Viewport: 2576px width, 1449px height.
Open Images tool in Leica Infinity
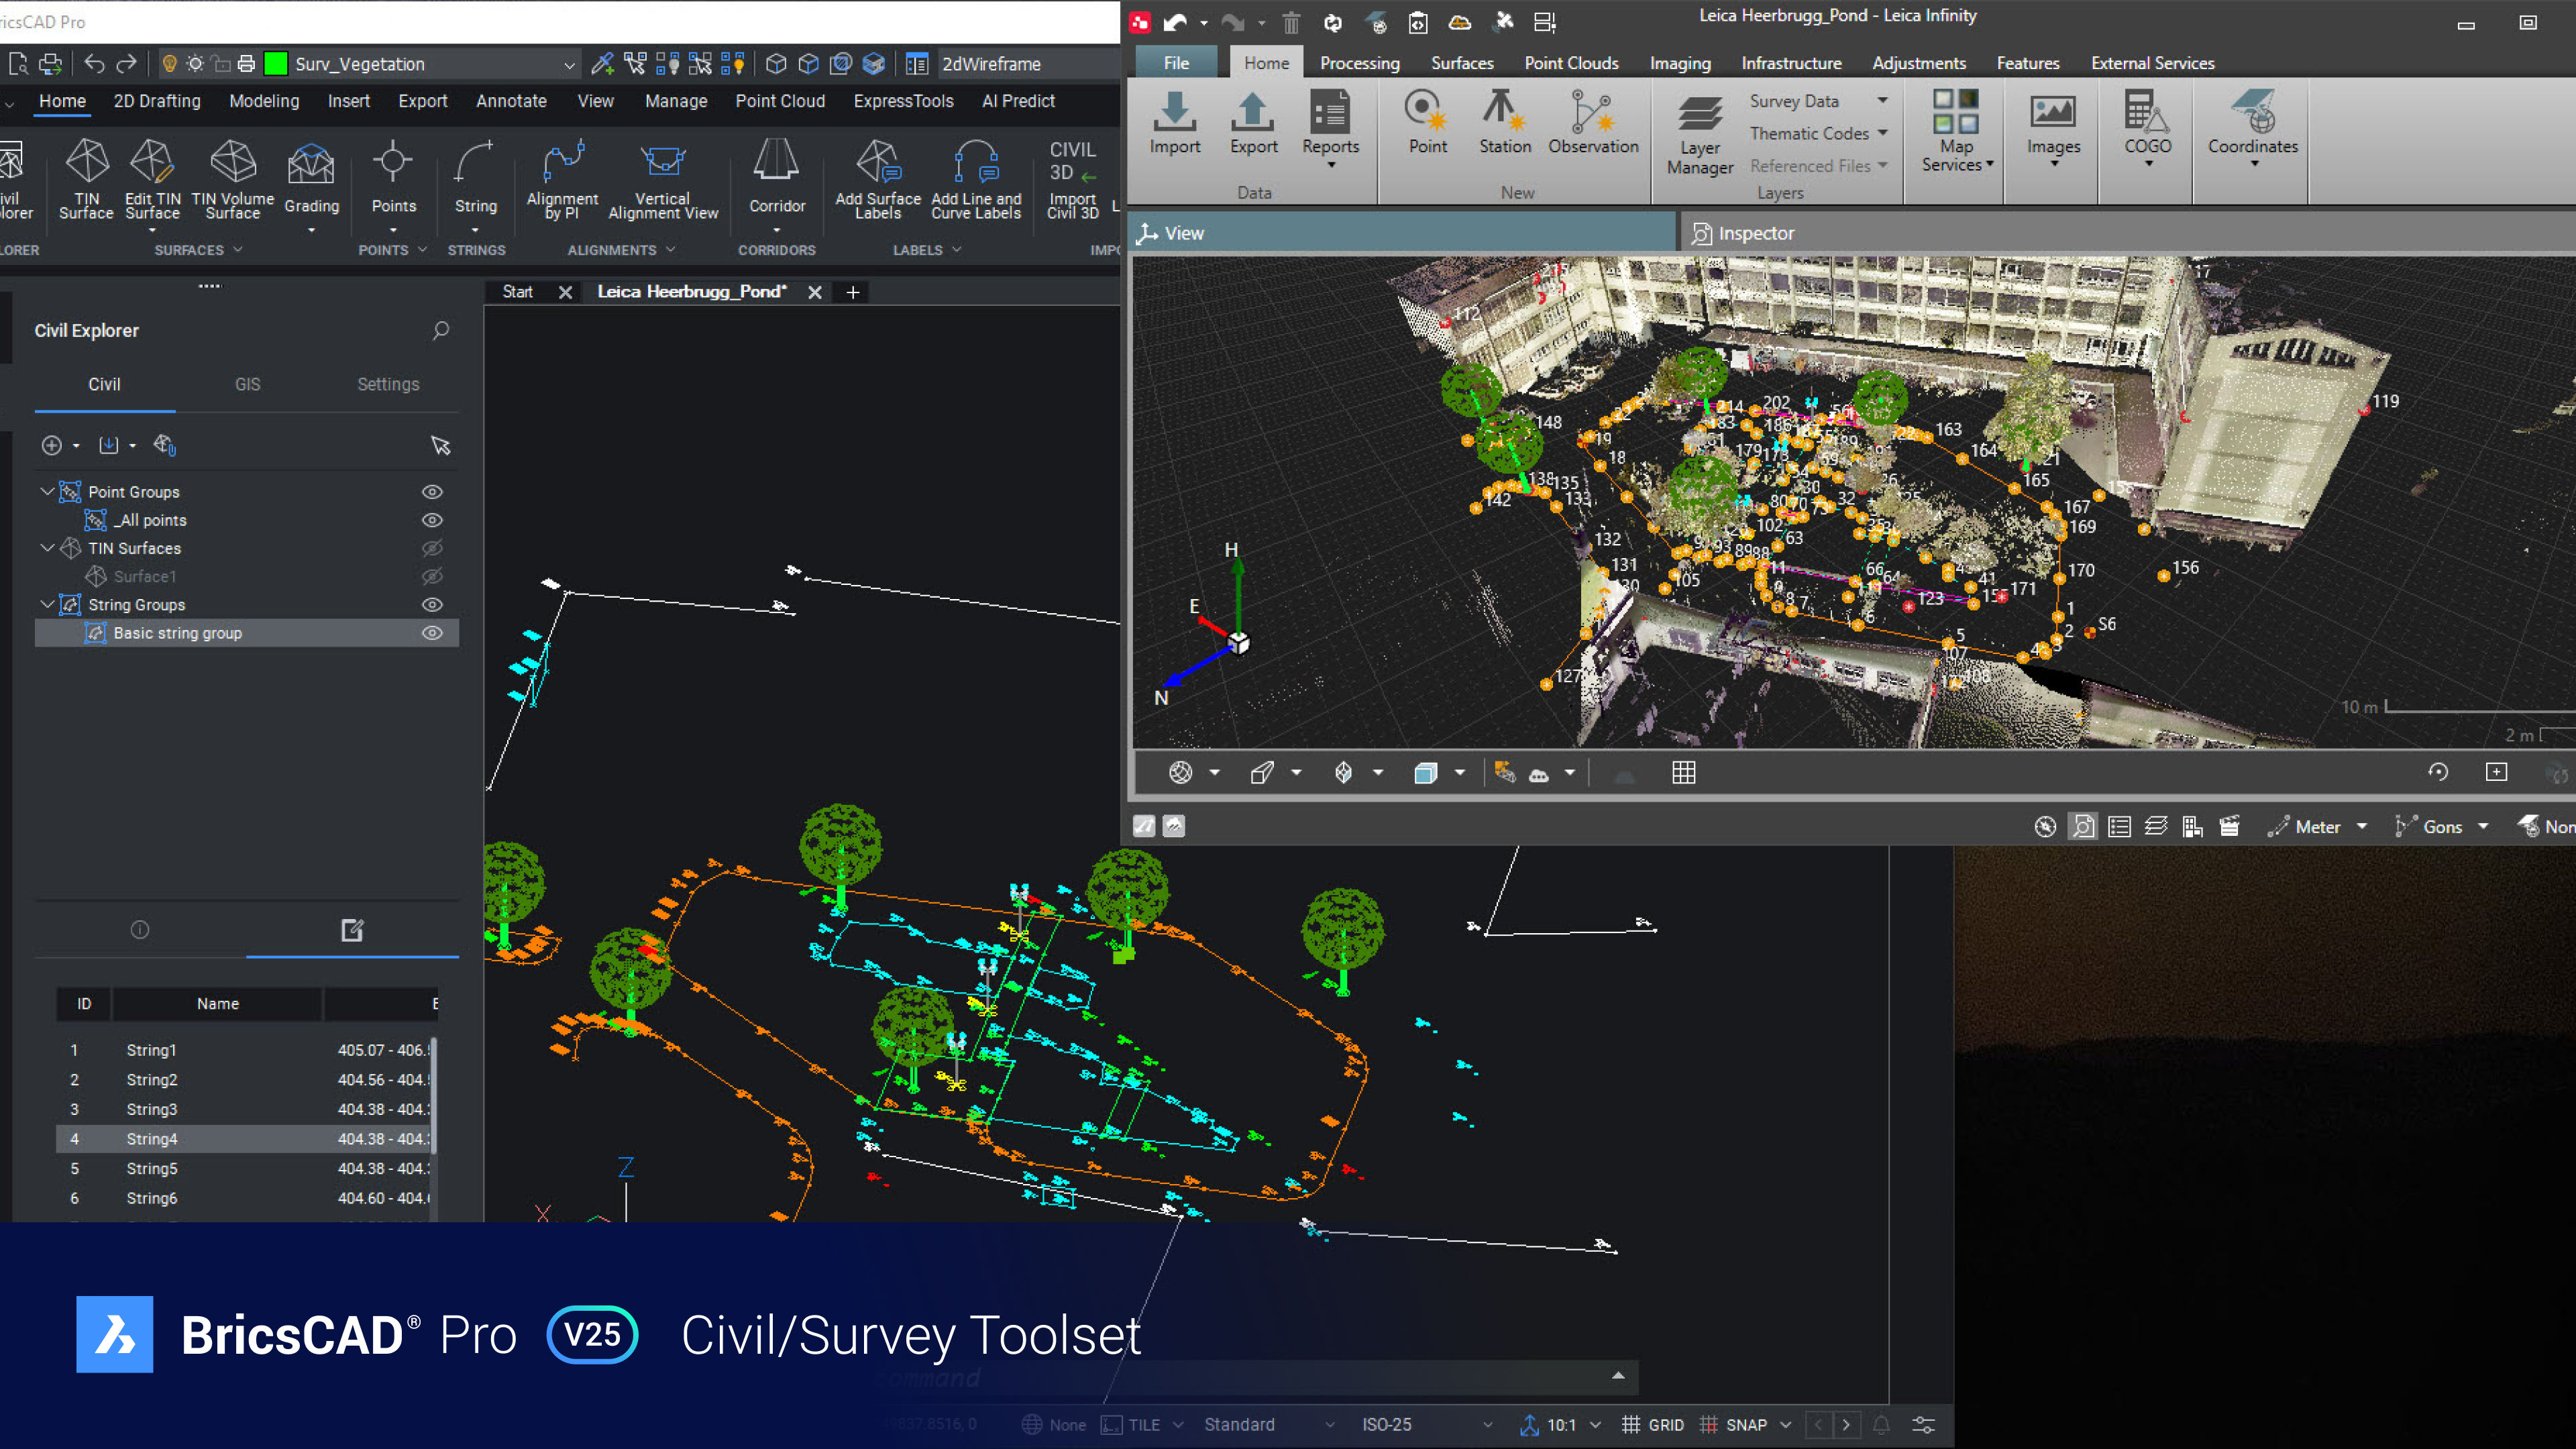pos(2053,128)
